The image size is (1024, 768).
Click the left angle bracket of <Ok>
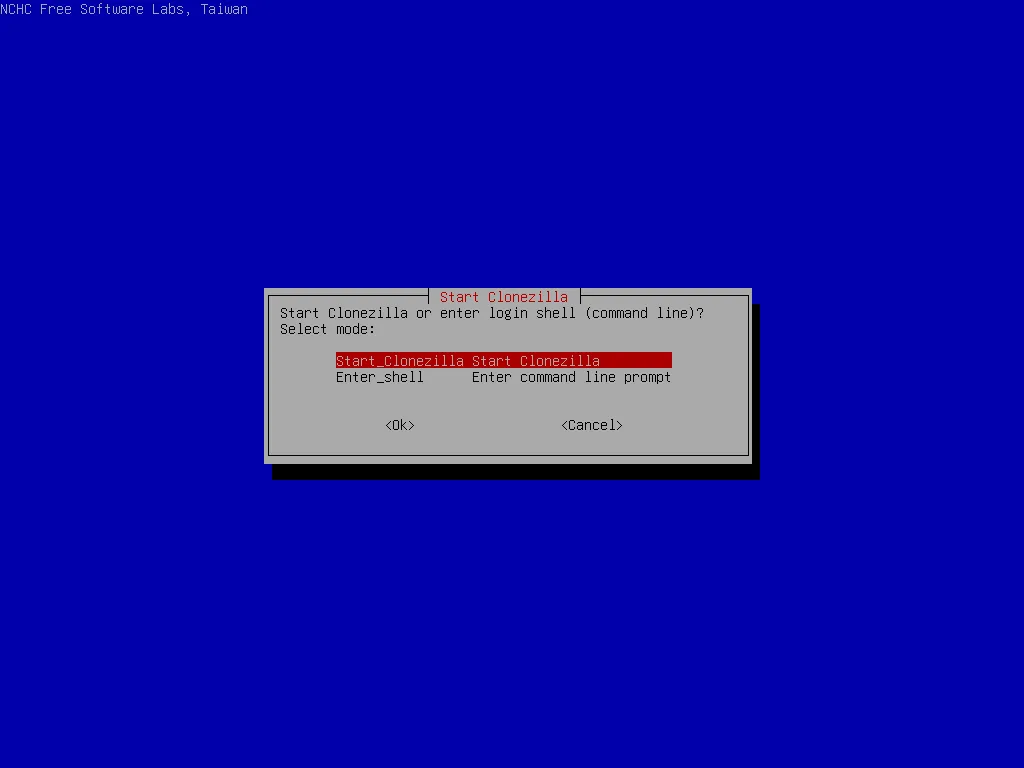coord(388,425)
